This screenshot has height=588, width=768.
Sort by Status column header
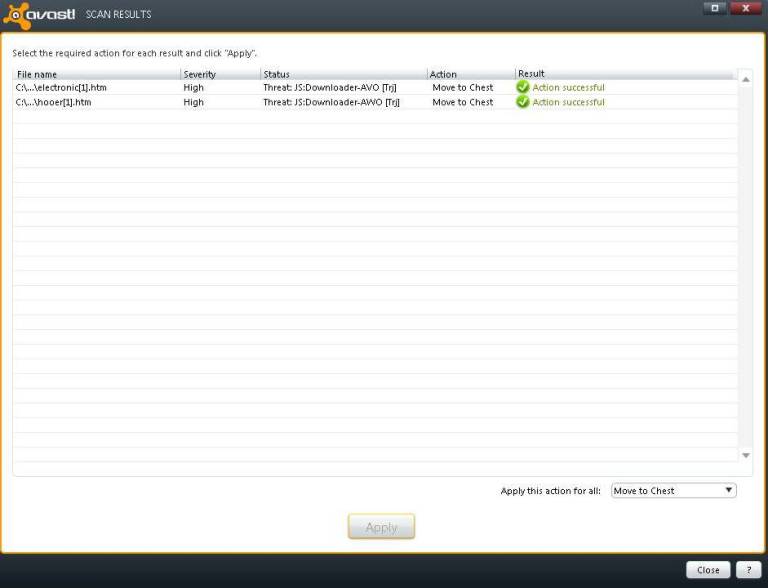[344, 74]
